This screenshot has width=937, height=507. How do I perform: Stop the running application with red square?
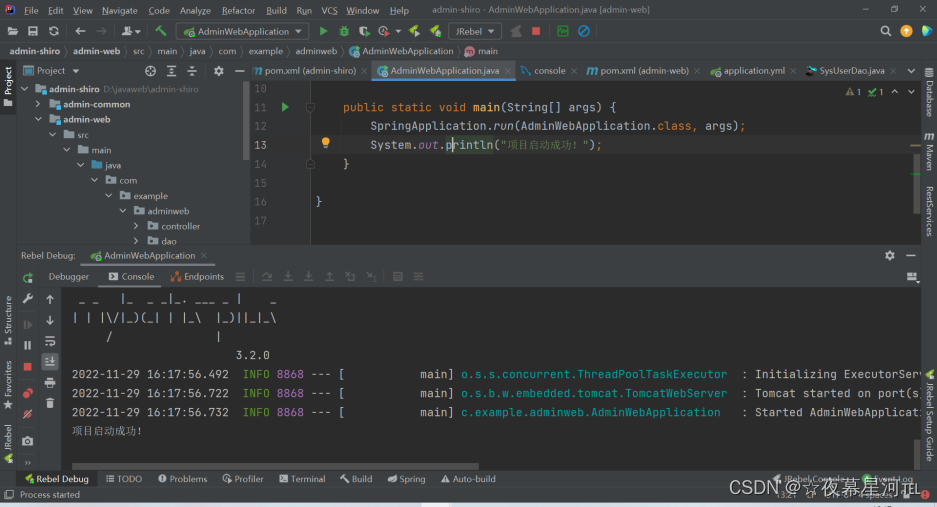pyautogui.click(x=536, y=31)
